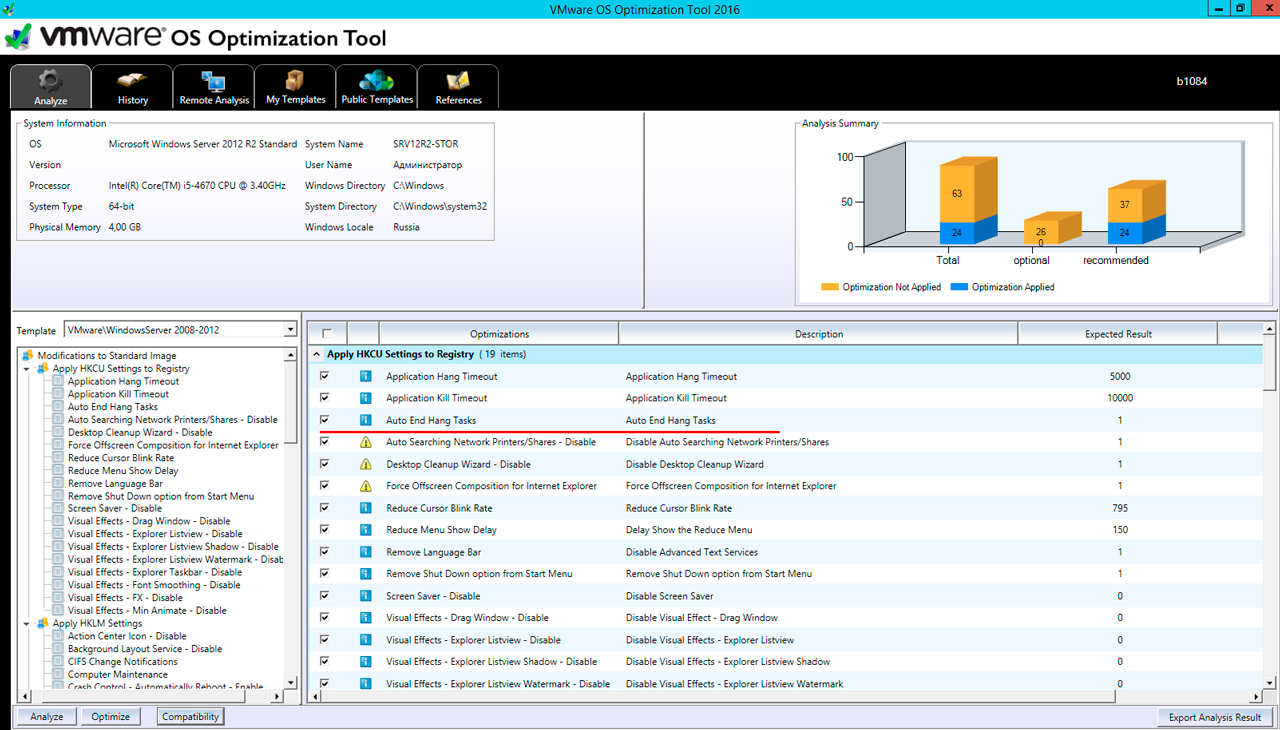The image size is (1280, 730).
Task: Uncheck the Auto End Hang Tasks checkbox
Action: [x=324, y=420]
